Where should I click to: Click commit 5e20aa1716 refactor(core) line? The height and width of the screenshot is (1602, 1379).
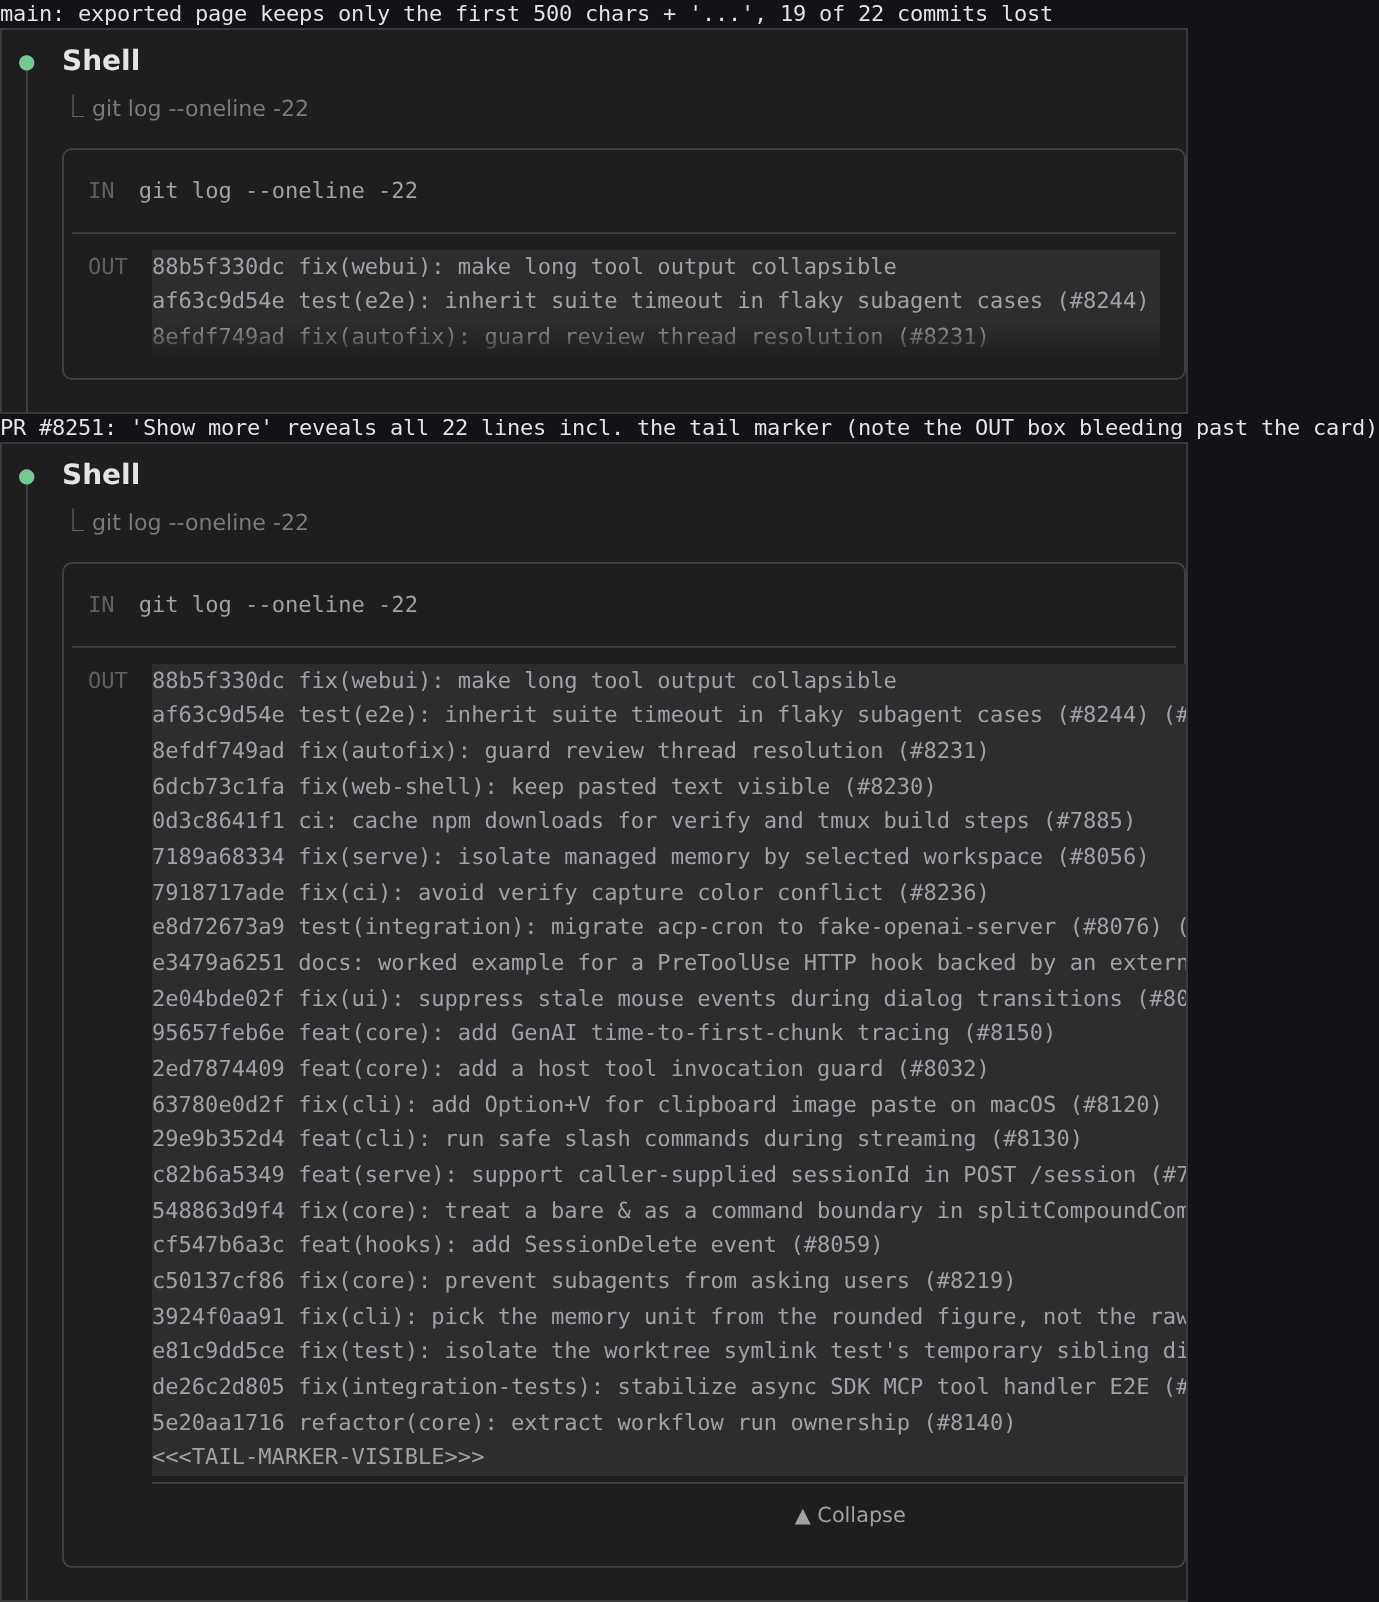coord(583,1423)
